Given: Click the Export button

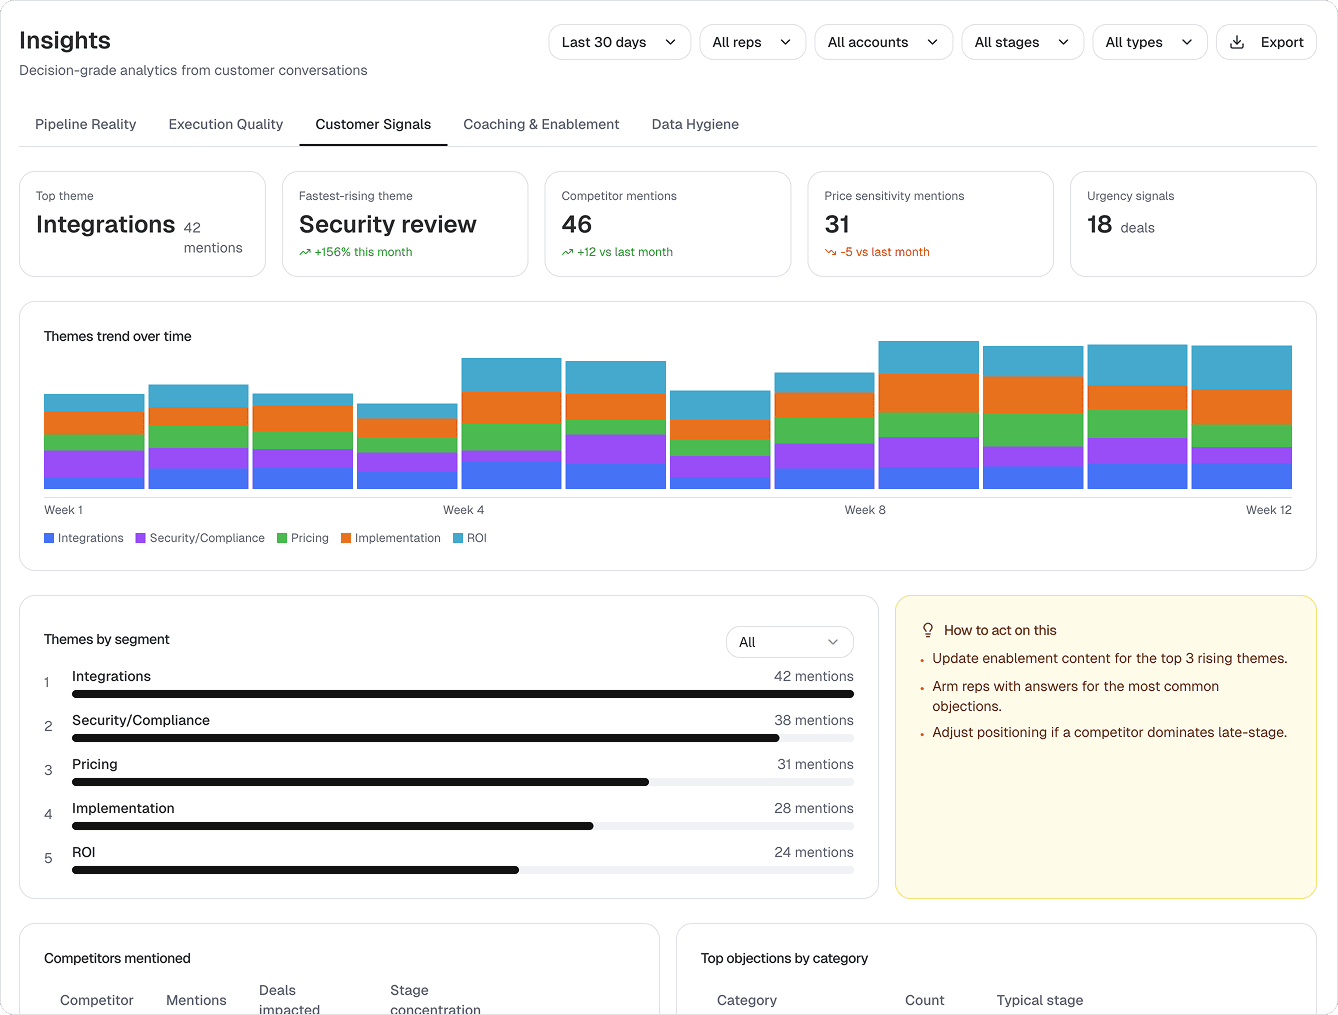Looking at the screenshot, I should [1266, 42].
